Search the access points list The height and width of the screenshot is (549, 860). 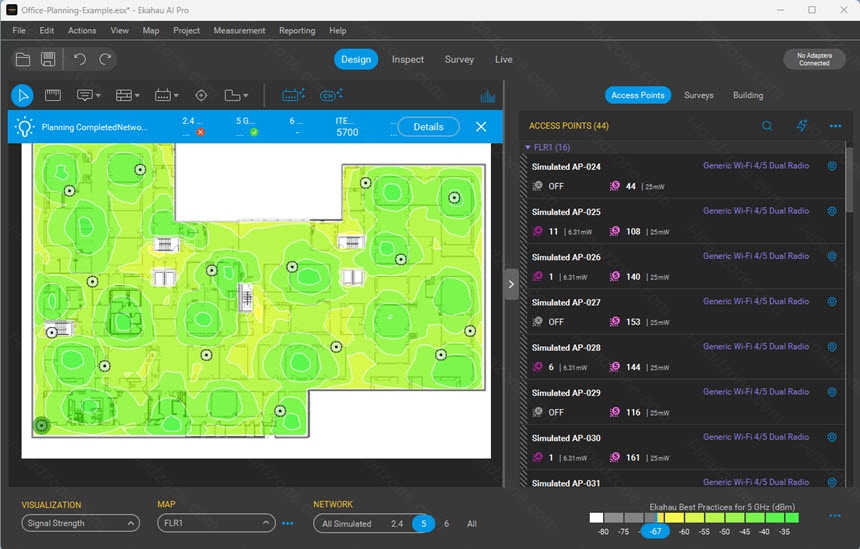[767, 126]
